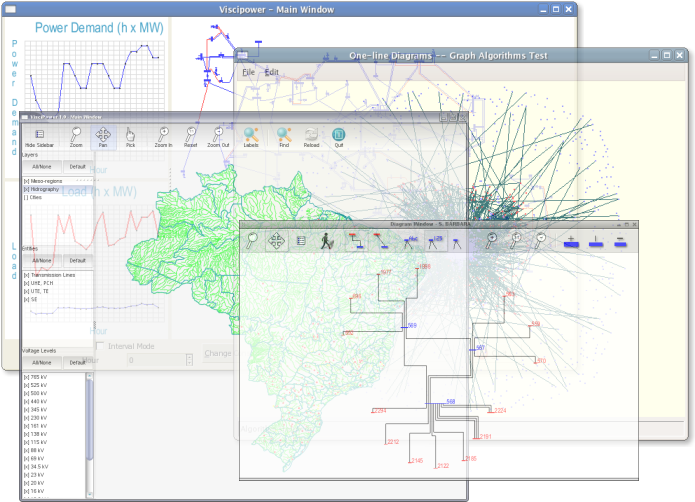Image resolution: width=695 pixels, height=502 pixels.
Task: Click the voltage levels scrollbar thumb
Action: tap(90, 419)
